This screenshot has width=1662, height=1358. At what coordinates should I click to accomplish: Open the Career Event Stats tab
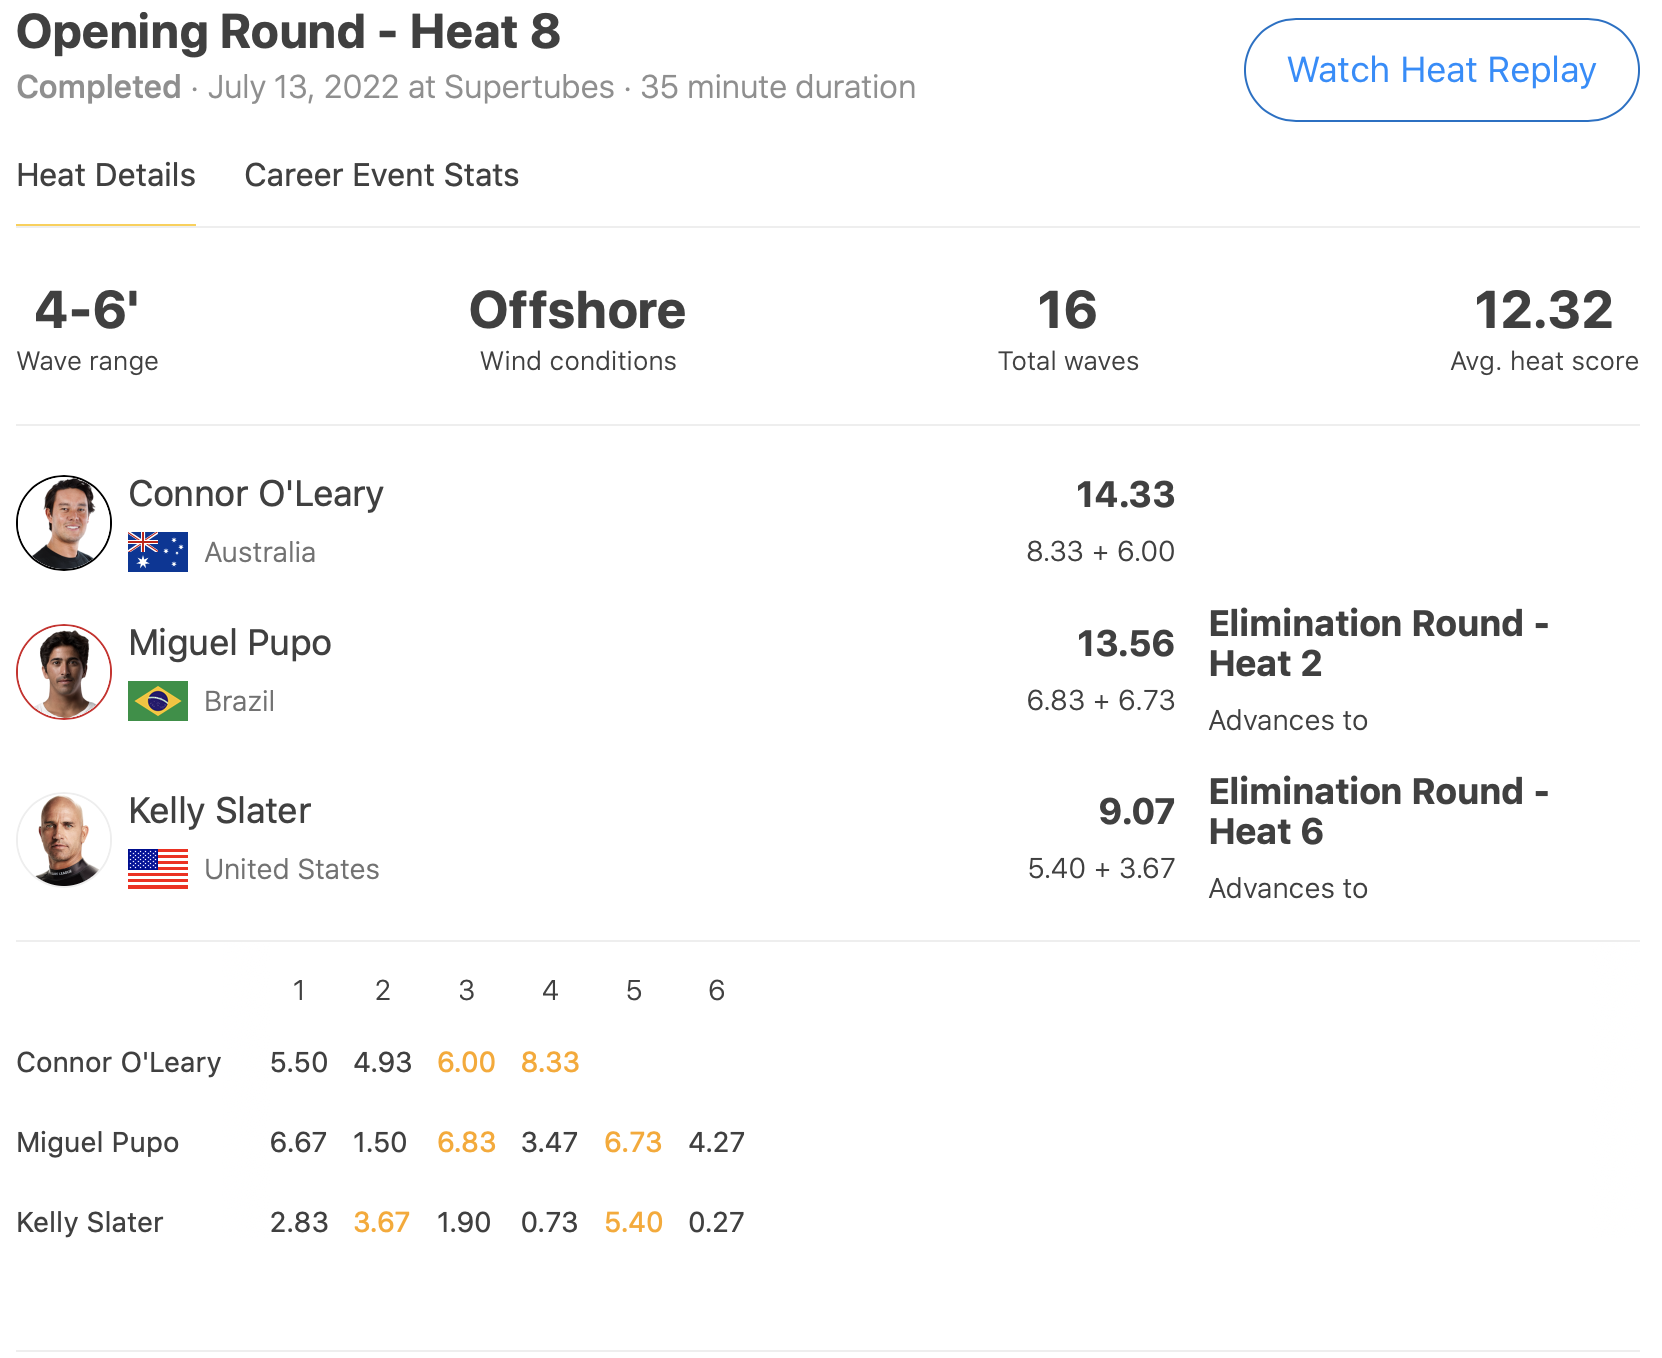coord(381,175)
